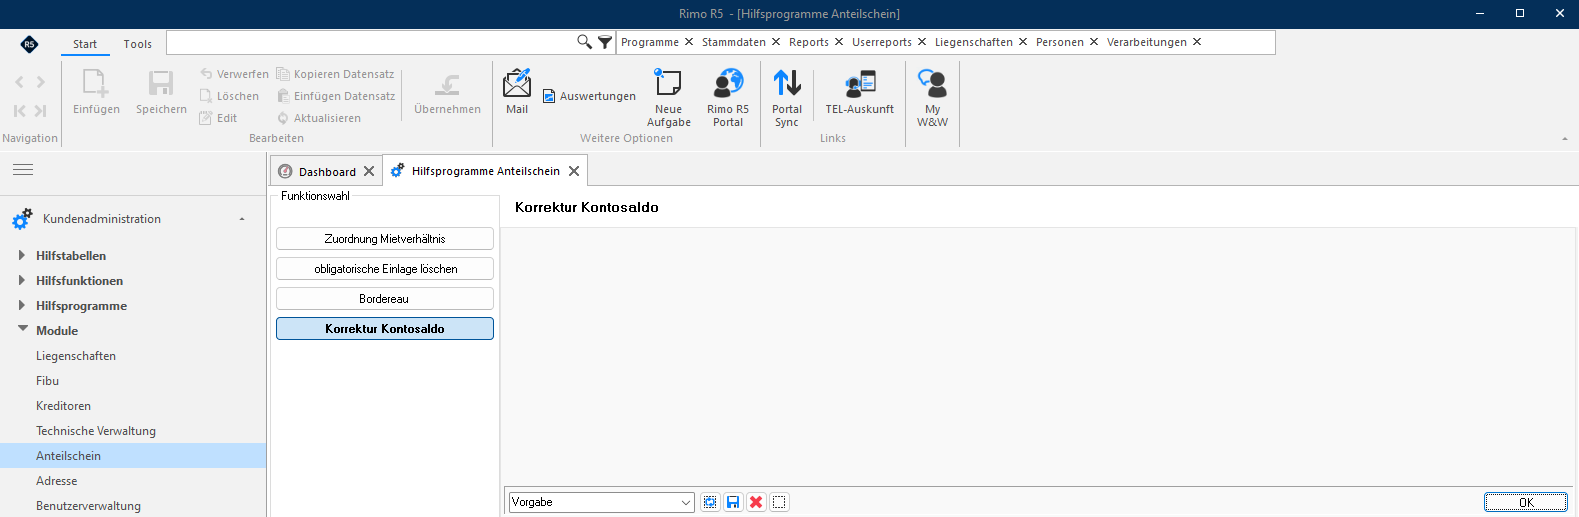
Task: Click into the ribbon search field
Action: pos(370,42)
